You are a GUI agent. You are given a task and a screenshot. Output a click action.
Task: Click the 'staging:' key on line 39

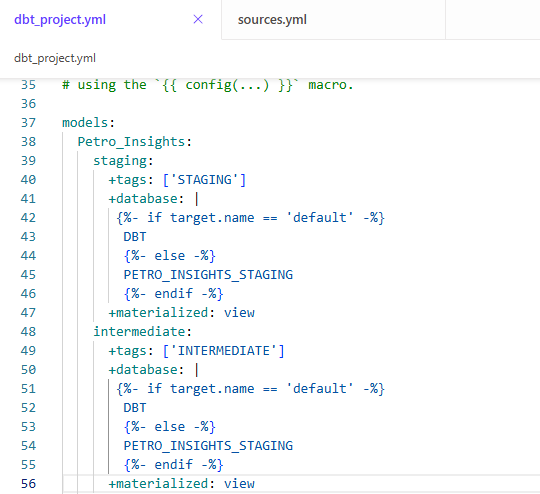(x=123, y=161)
